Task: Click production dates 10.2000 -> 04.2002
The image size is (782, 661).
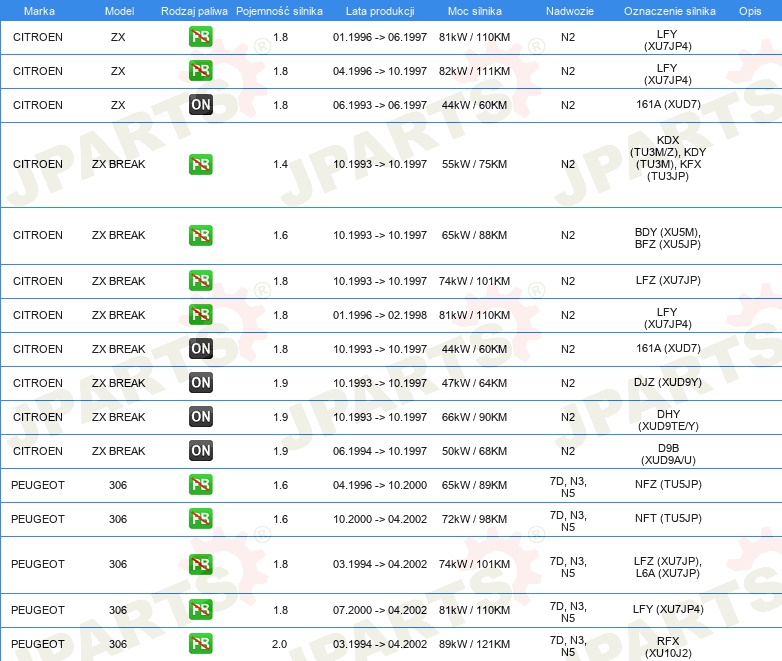Action: (x=380, y=518)
